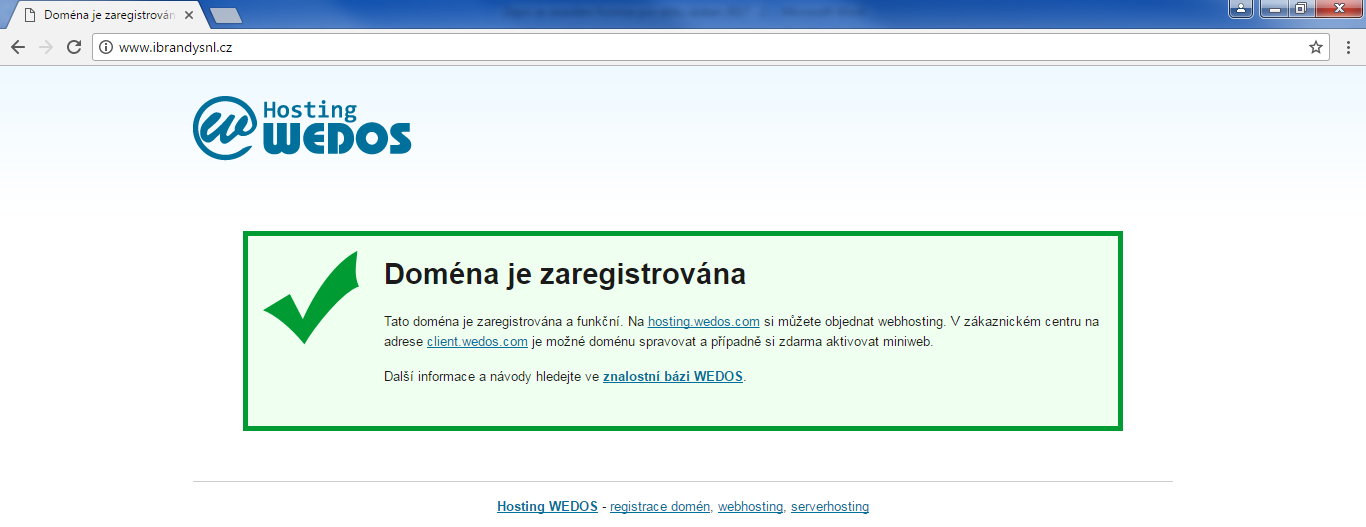Go back using the browser back arrow
Viewport: 1366px width, 527px height.
(x=18, y=47)
